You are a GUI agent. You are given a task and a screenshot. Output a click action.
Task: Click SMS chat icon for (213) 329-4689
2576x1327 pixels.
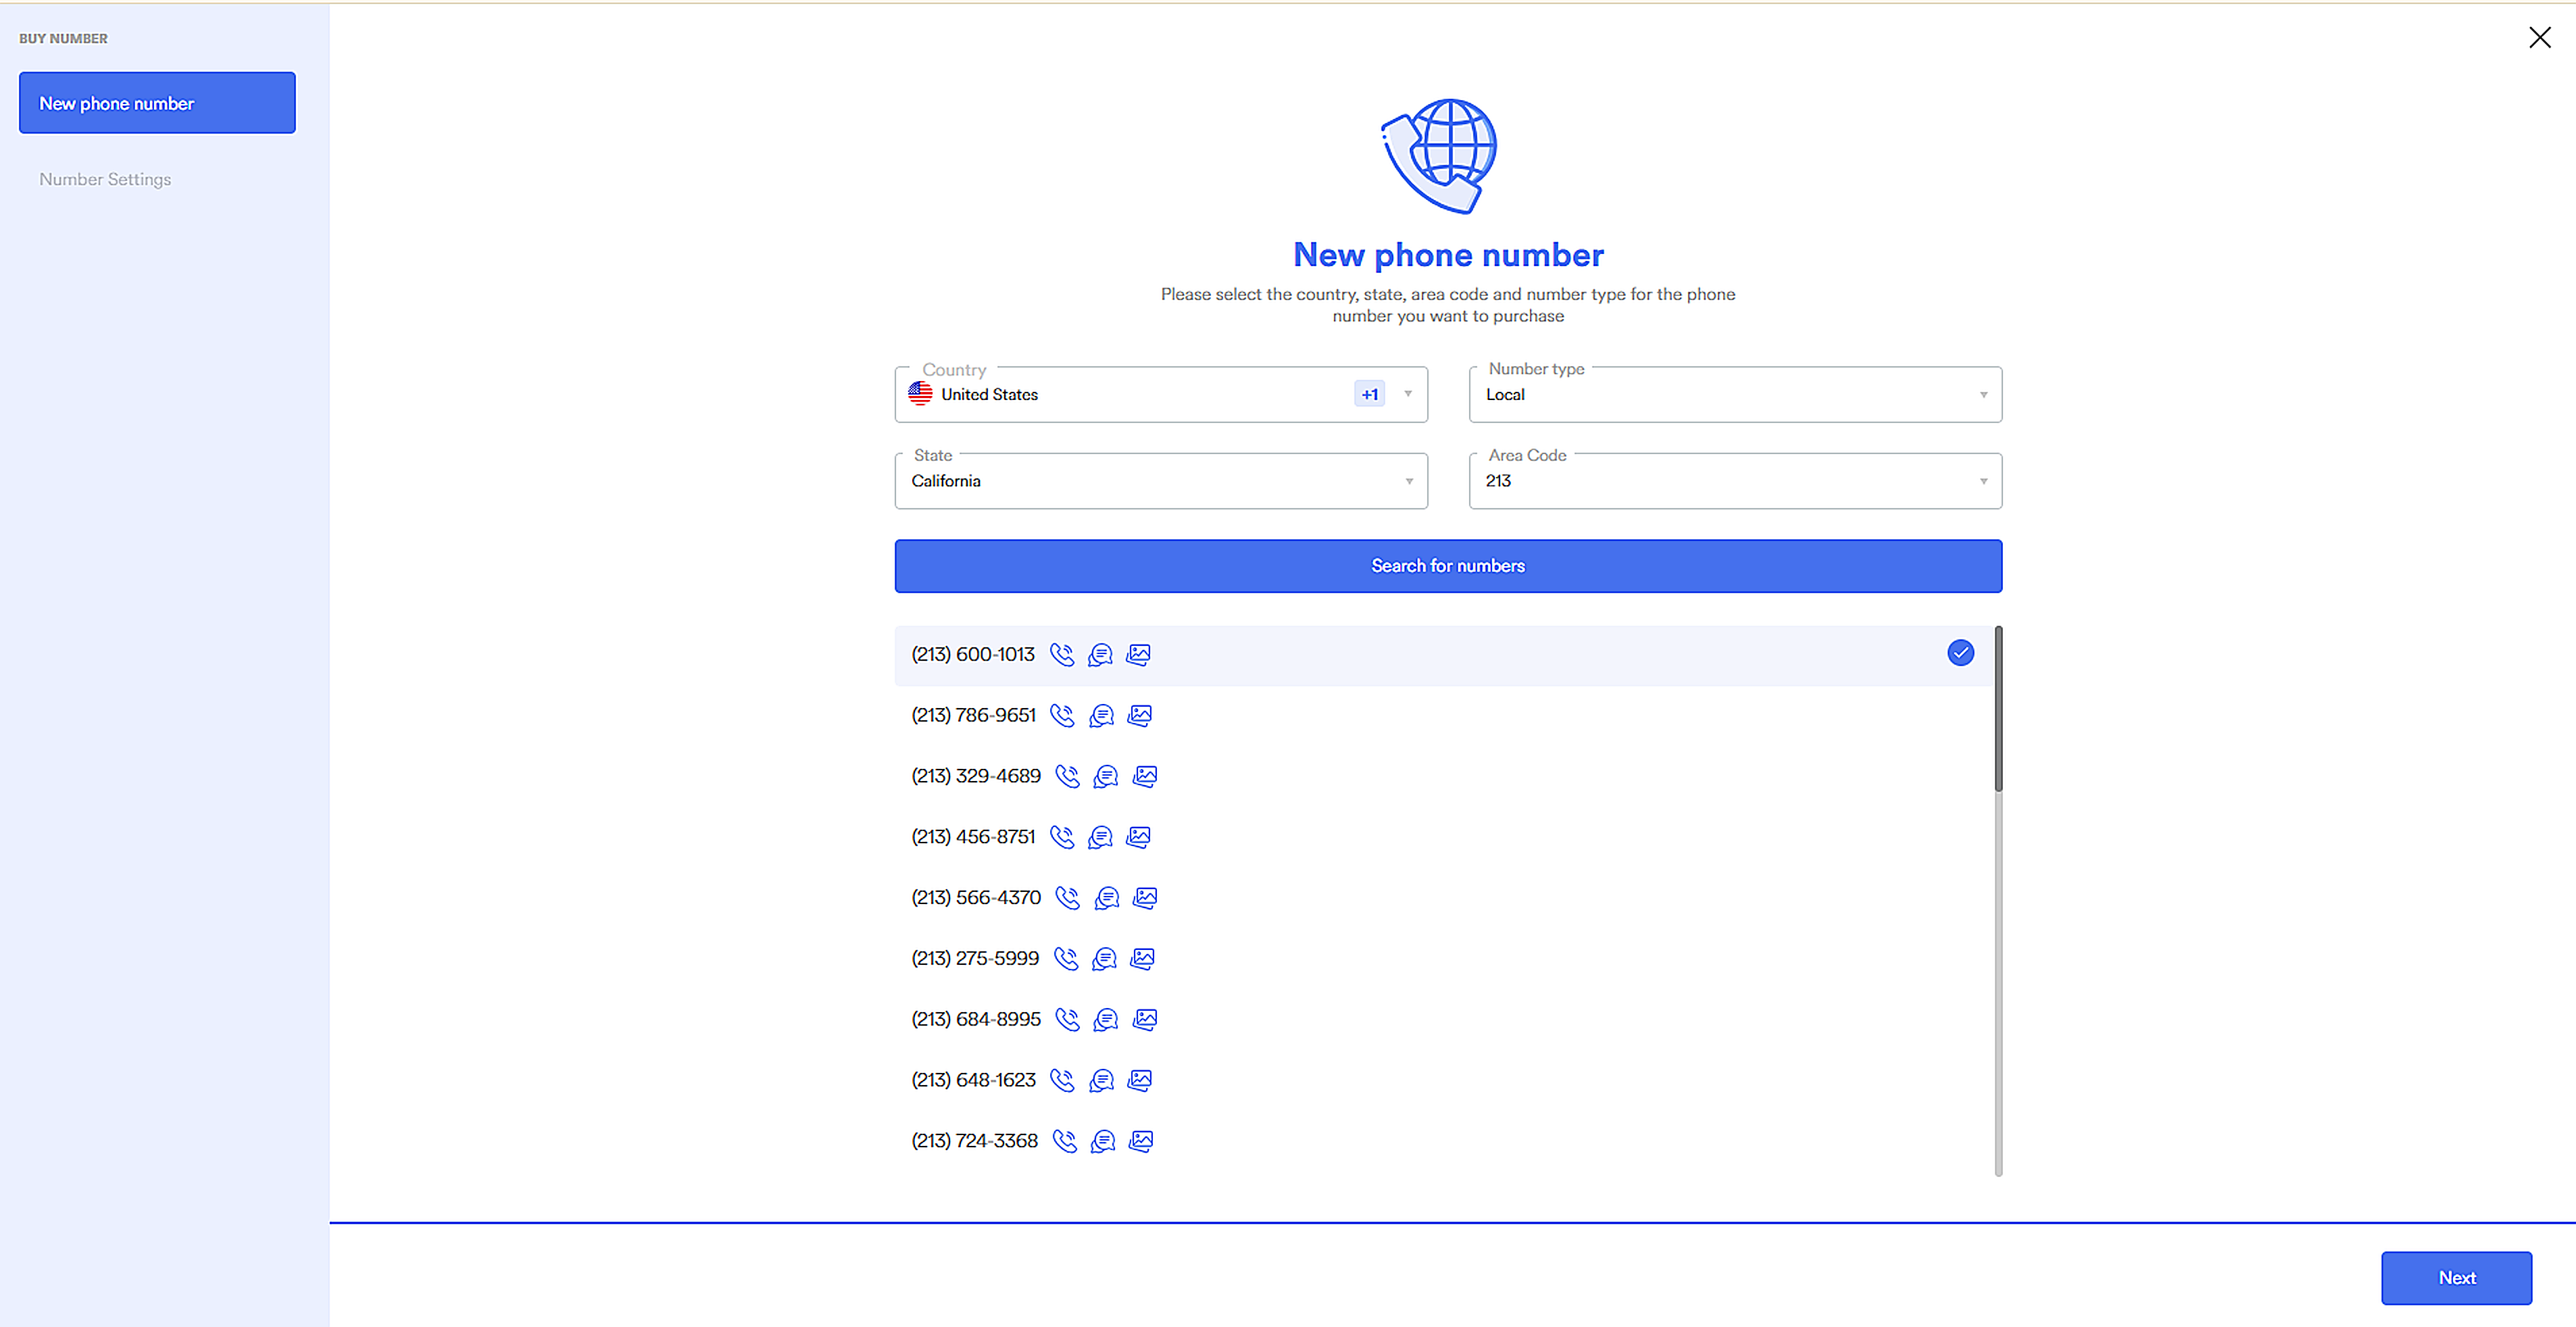point(1105,777)
